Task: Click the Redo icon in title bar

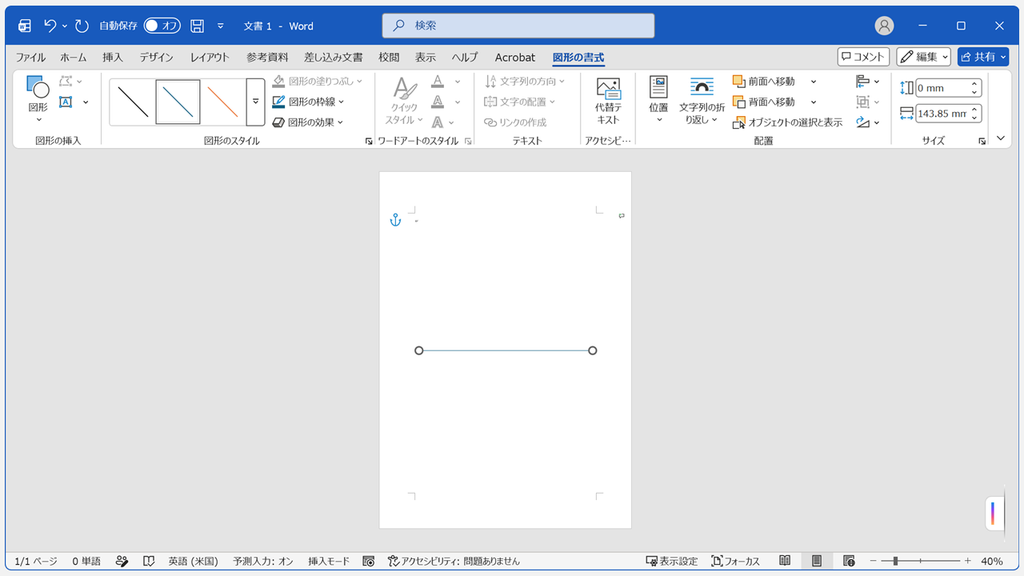Action: (x=82, y=25)
